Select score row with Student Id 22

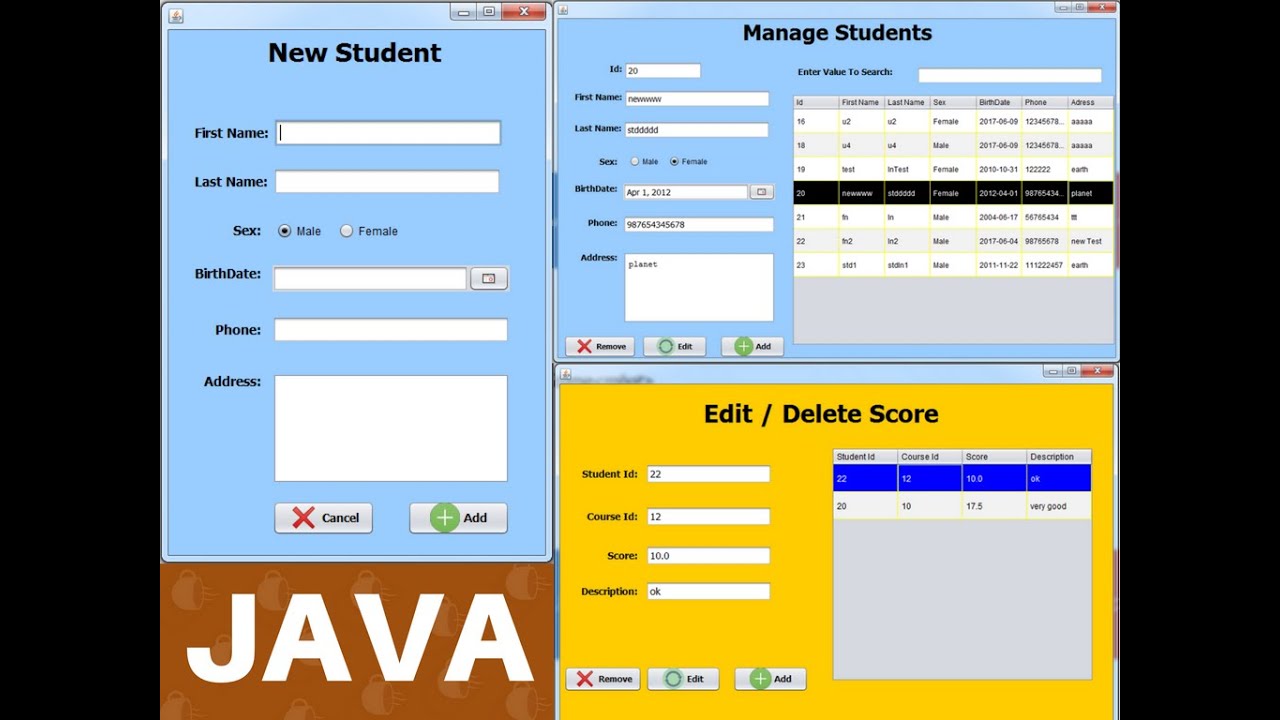coord(962,479)
